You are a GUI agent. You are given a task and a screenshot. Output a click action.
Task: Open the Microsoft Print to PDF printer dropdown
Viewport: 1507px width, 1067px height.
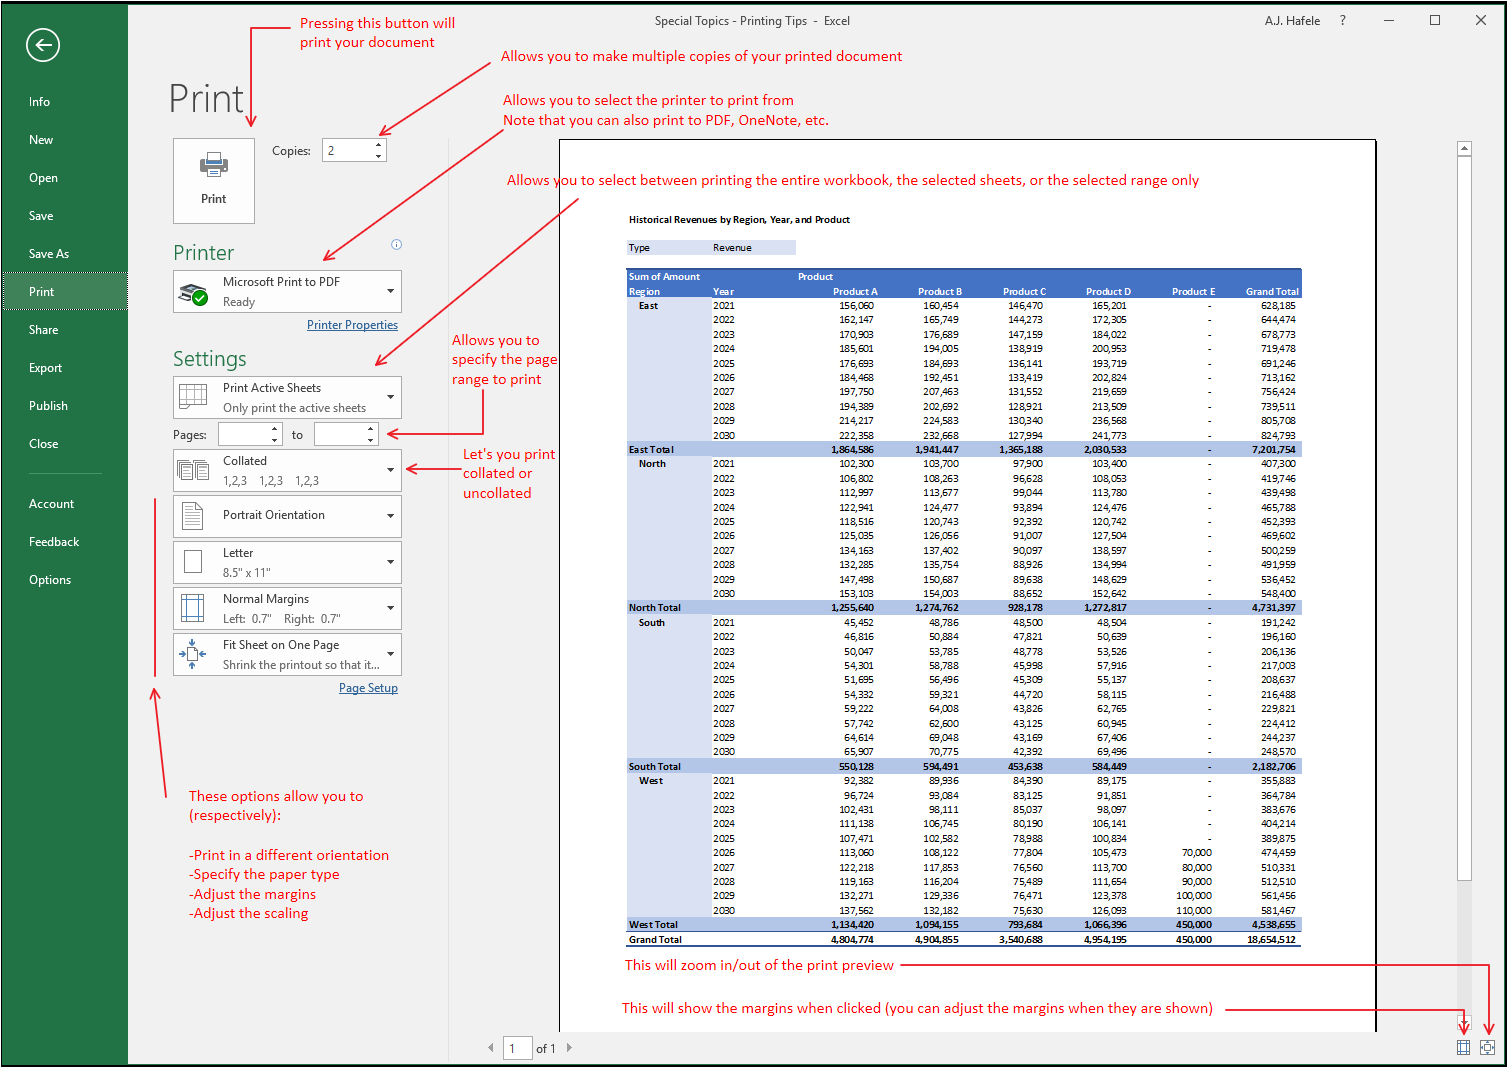pos(287,291)
